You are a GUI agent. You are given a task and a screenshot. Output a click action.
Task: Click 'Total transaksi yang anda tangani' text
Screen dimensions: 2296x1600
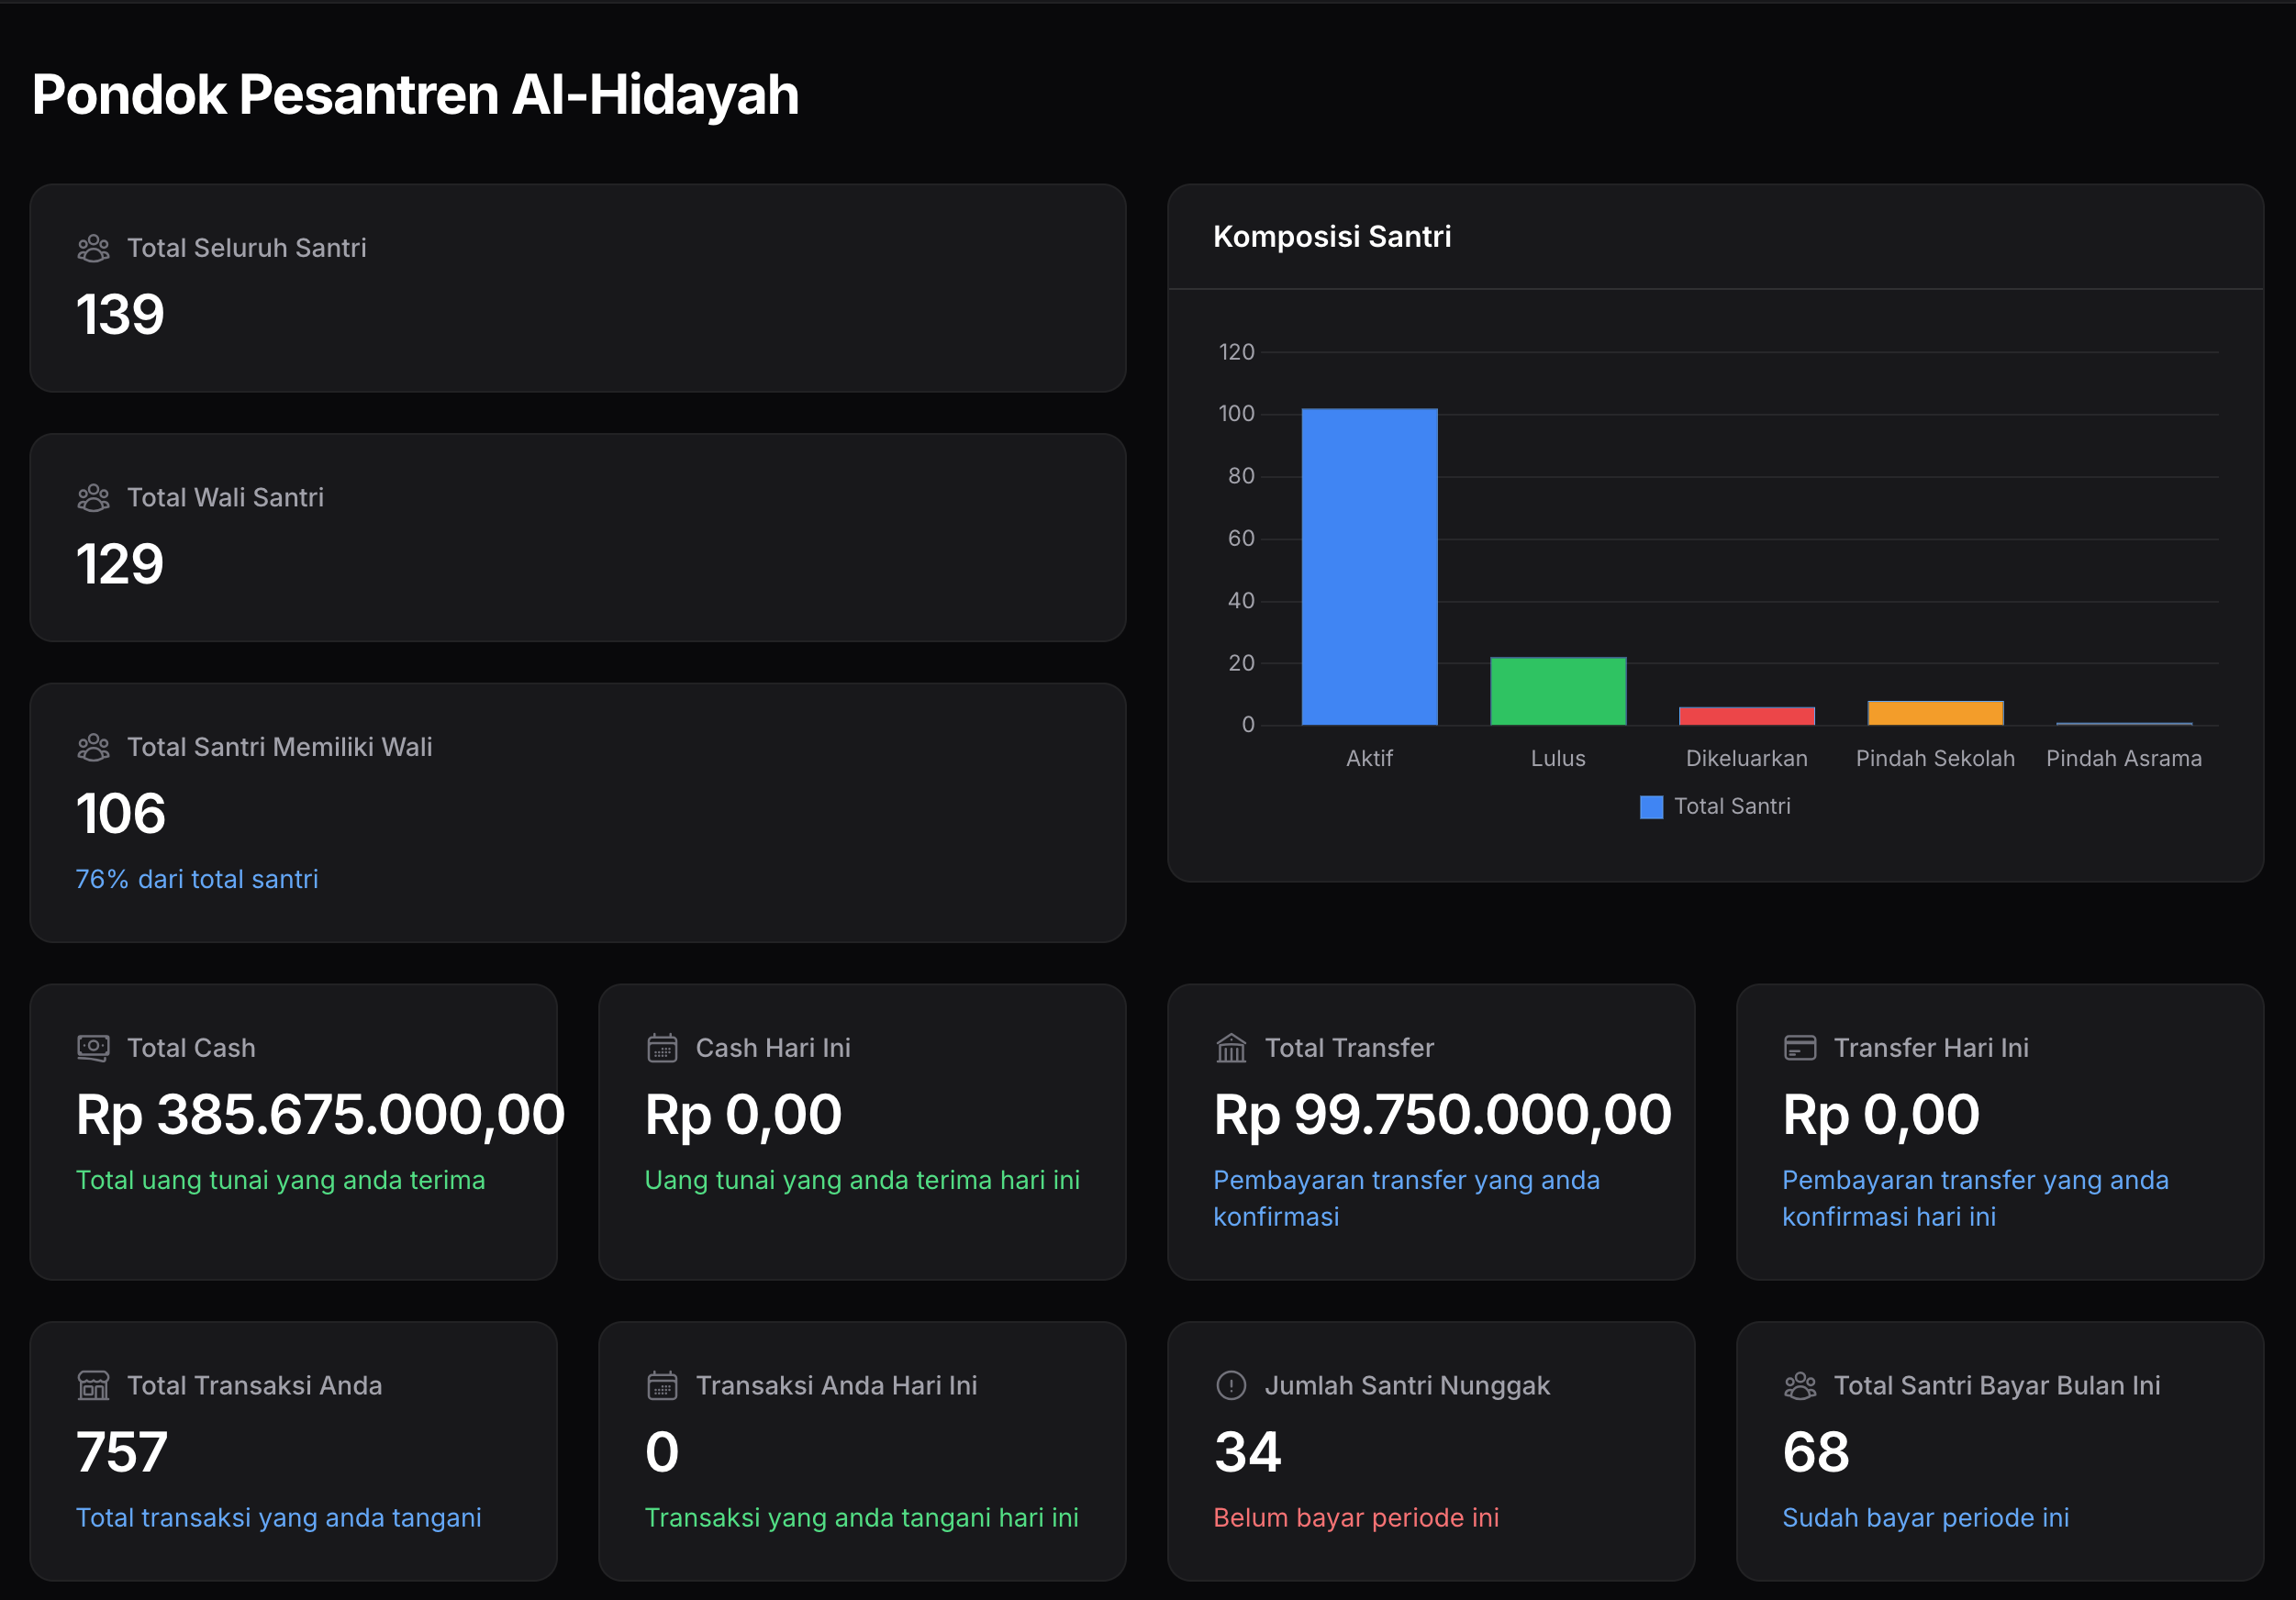point(279,1518)
